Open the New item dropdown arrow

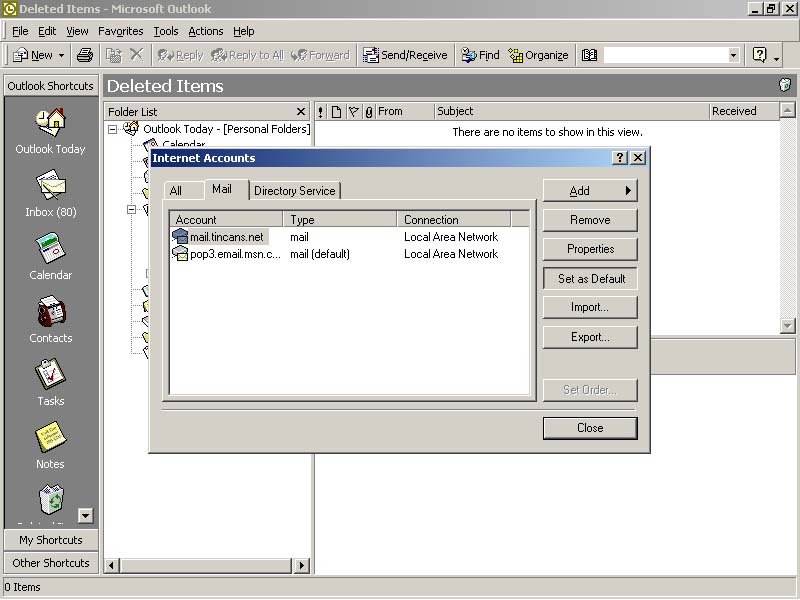[x=61, y=55]
